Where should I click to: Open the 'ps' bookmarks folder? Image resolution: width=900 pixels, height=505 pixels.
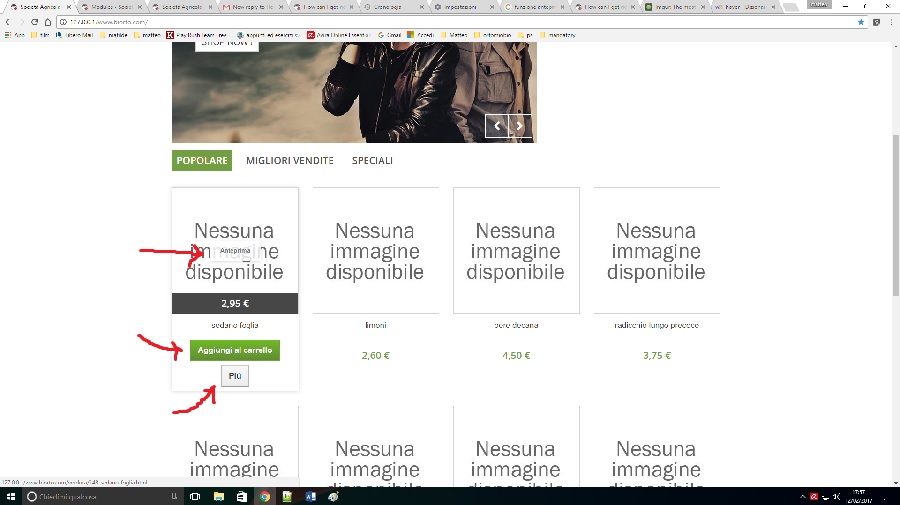pos(525,35)
